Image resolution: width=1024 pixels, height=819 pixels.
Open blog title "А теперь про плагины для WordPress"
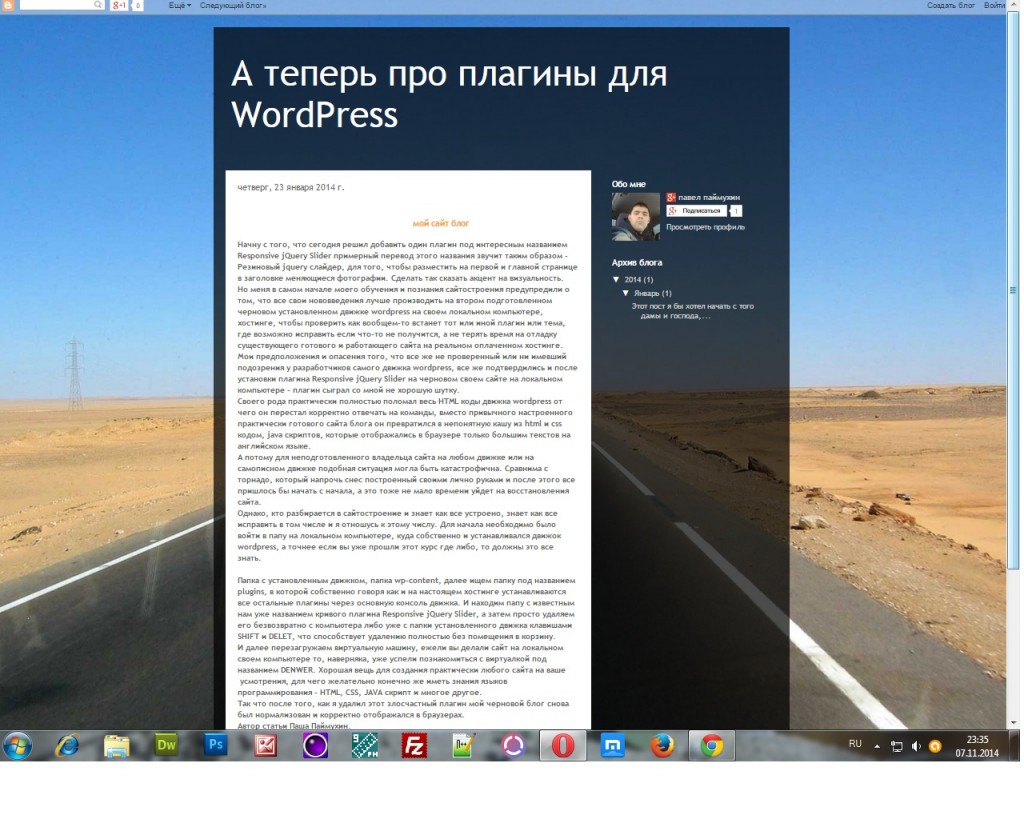pos(449,94)
